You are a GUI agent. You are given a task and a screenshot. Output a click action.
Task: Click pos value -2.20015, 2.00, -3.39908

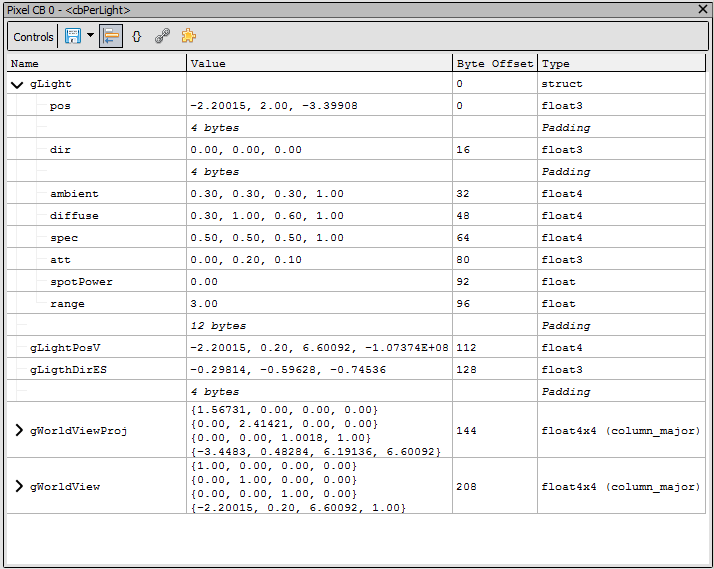pos(274,106)
